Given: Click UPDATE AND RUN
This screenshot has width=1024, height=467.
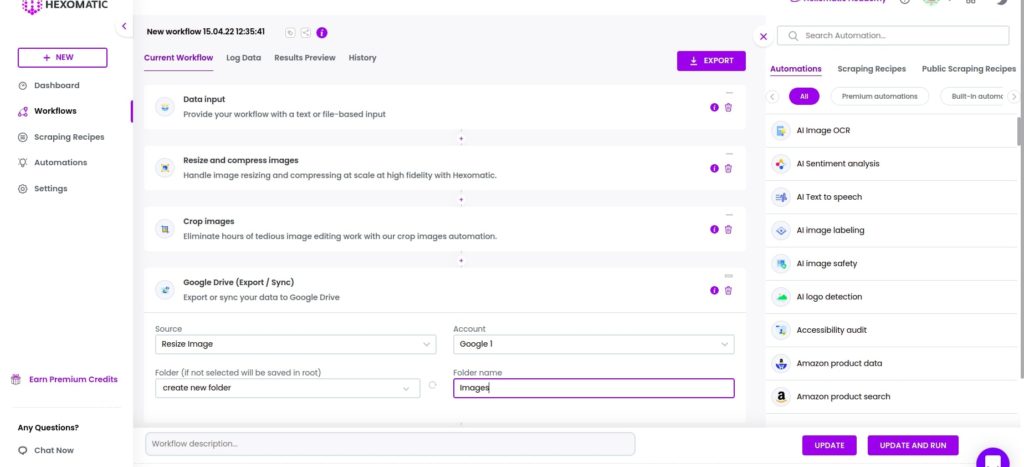Looking at the screenshot, I should tap(913, 445).
